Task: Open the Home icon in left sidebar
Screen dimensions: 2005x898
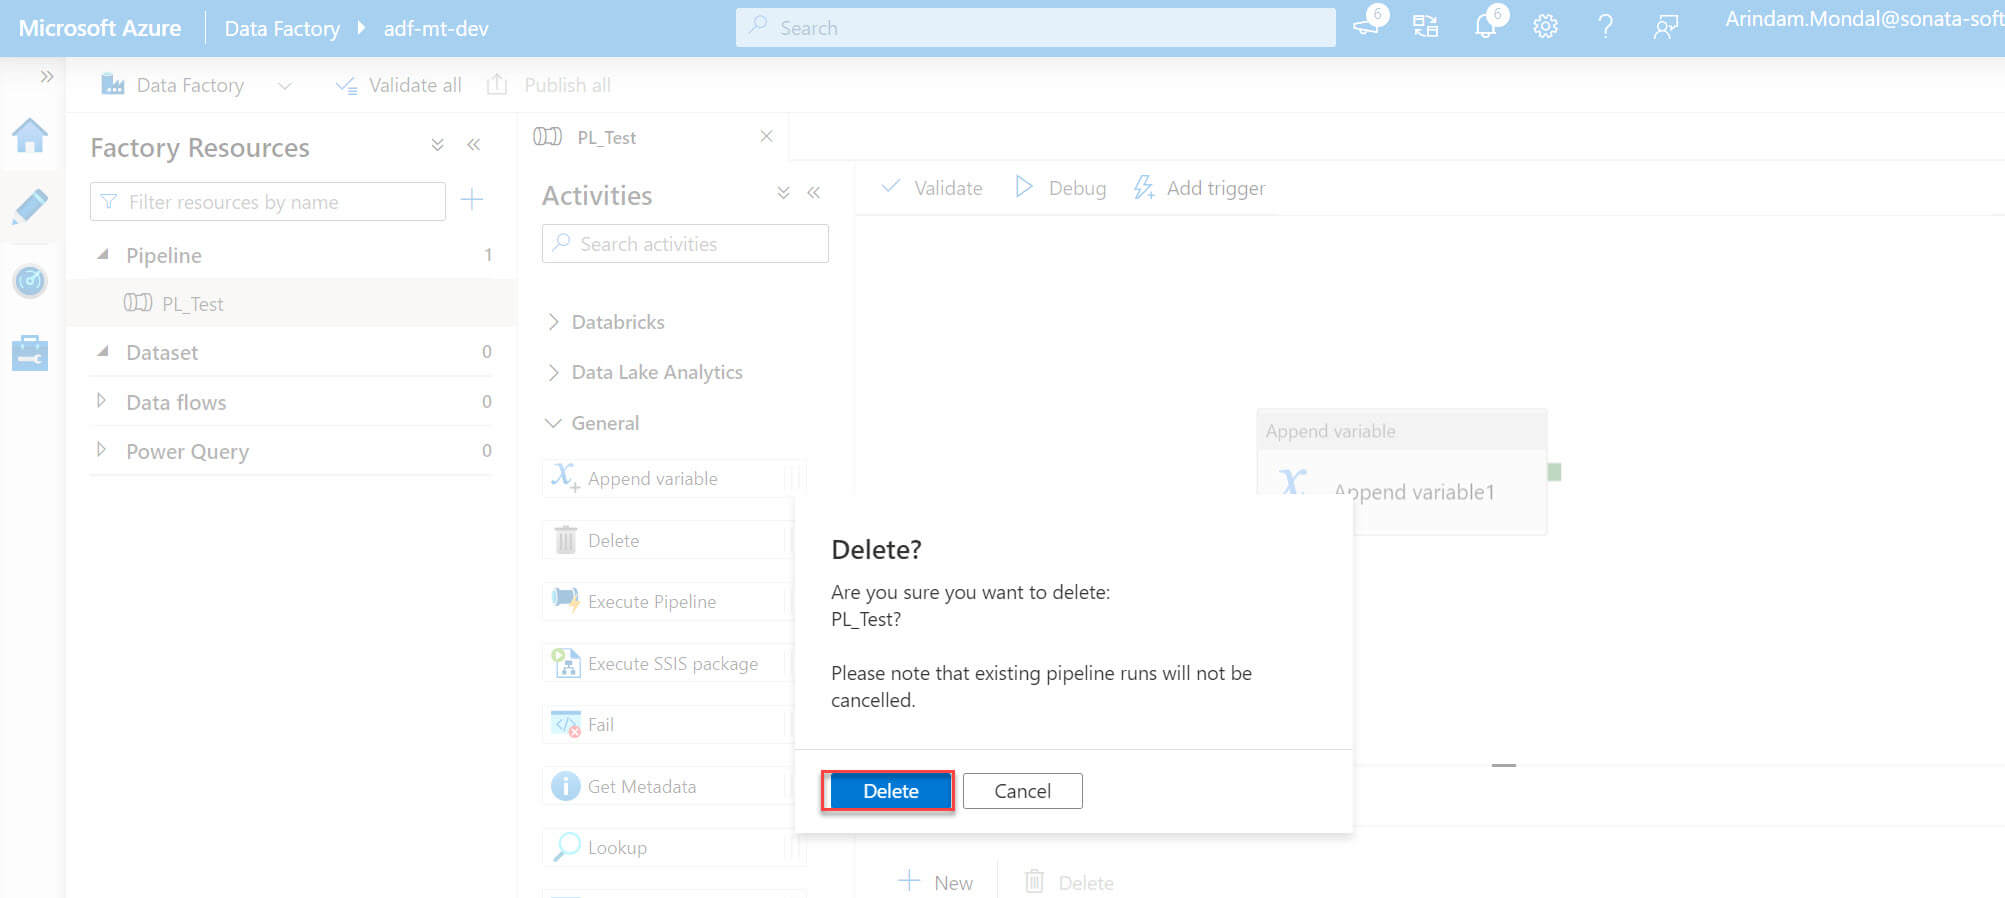Action: coord(30,136)
